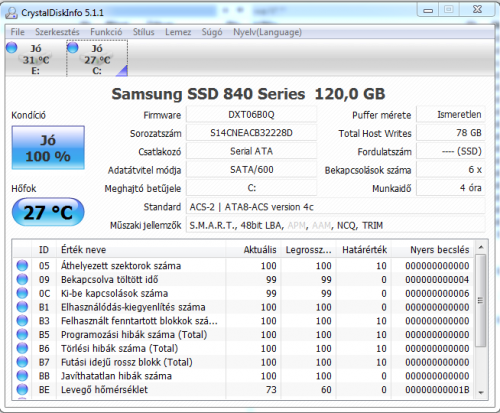Click the status orb for attribute BE
The image size is (500, 413).
[22, 389]
